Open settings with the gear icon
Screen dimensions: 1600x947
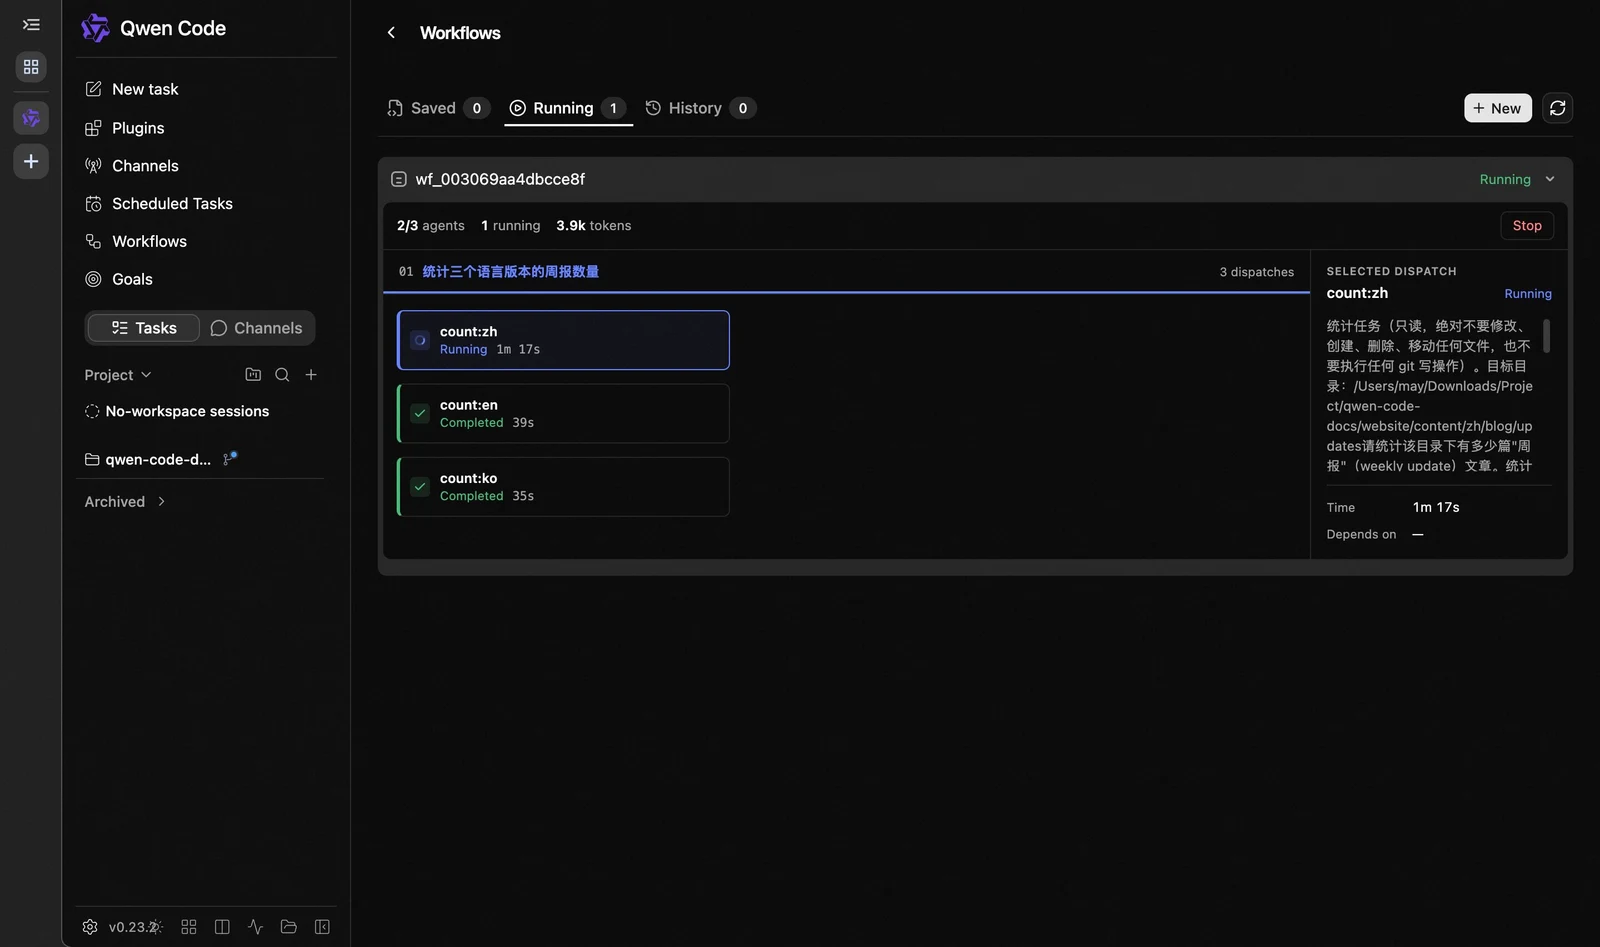90,927
